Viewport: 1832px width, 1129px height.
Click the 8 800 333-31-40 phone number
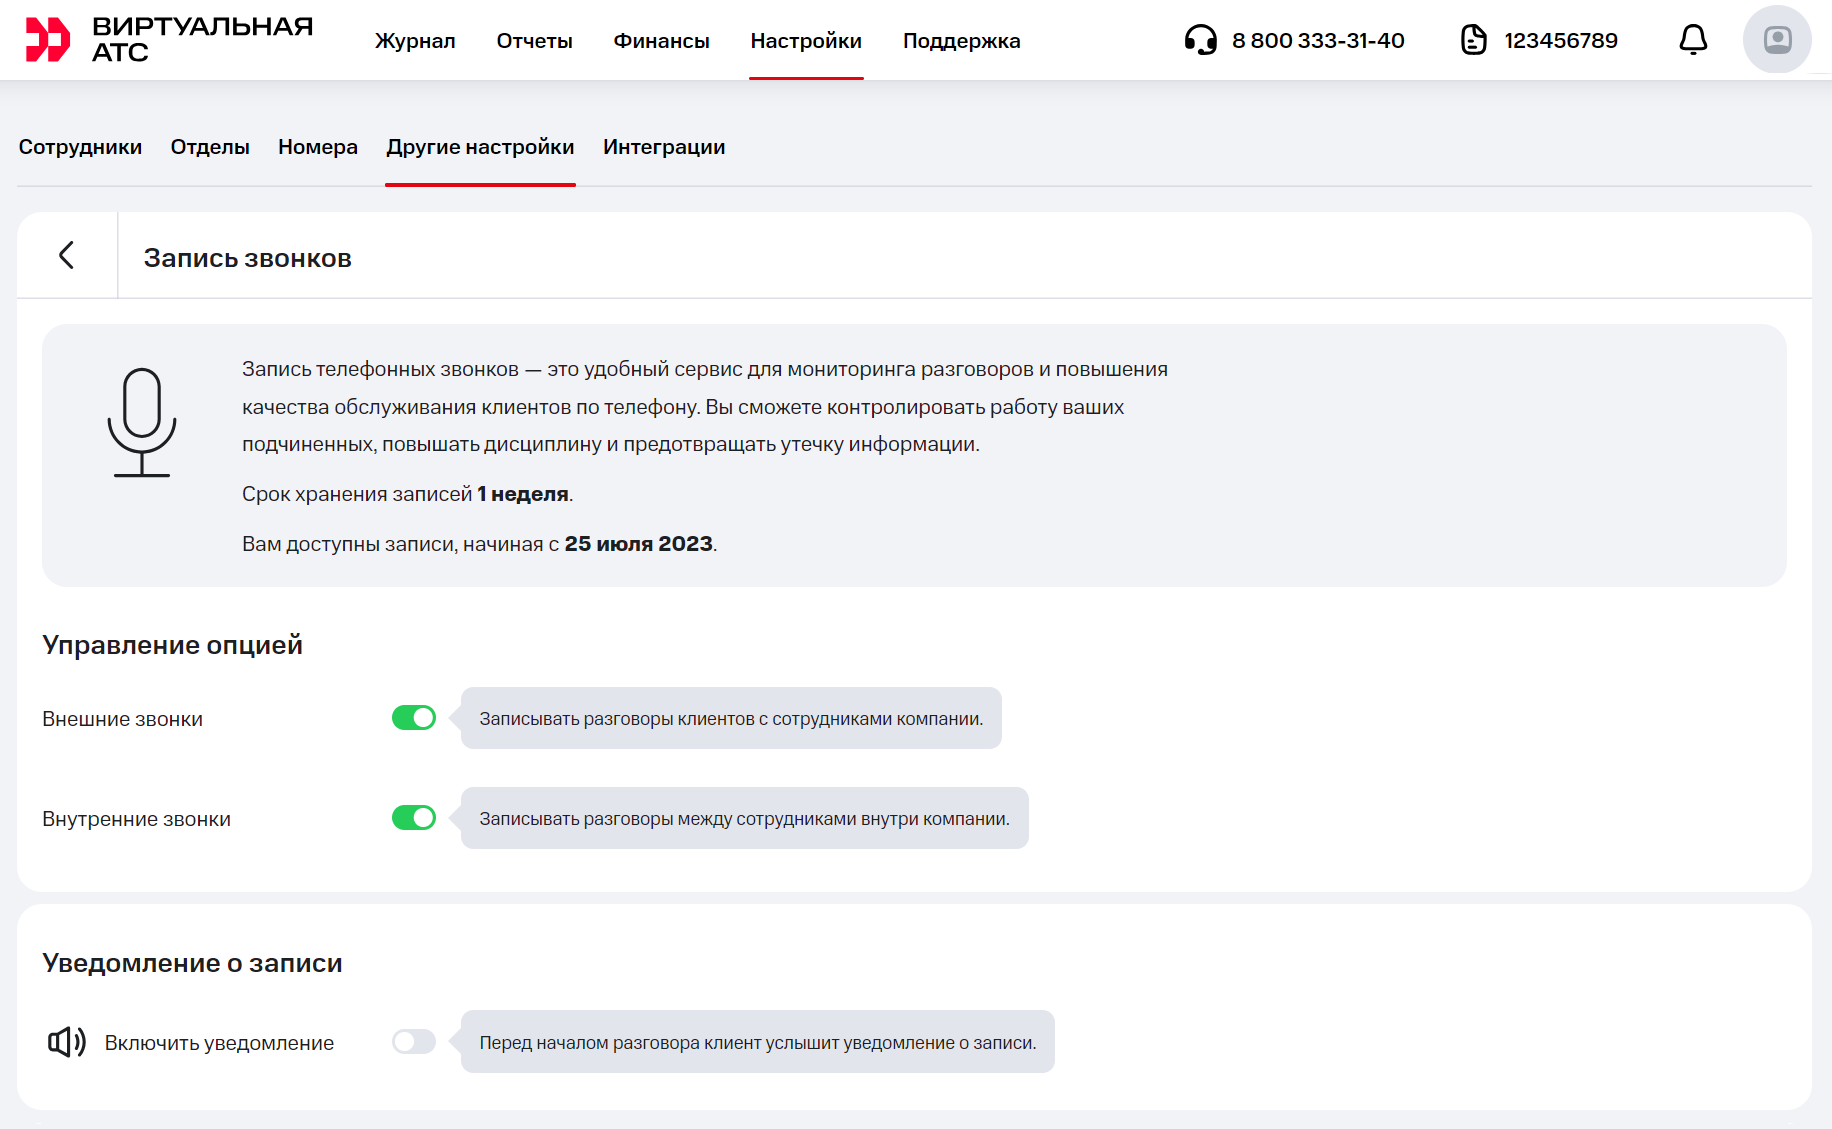(x=1318, y=41)
